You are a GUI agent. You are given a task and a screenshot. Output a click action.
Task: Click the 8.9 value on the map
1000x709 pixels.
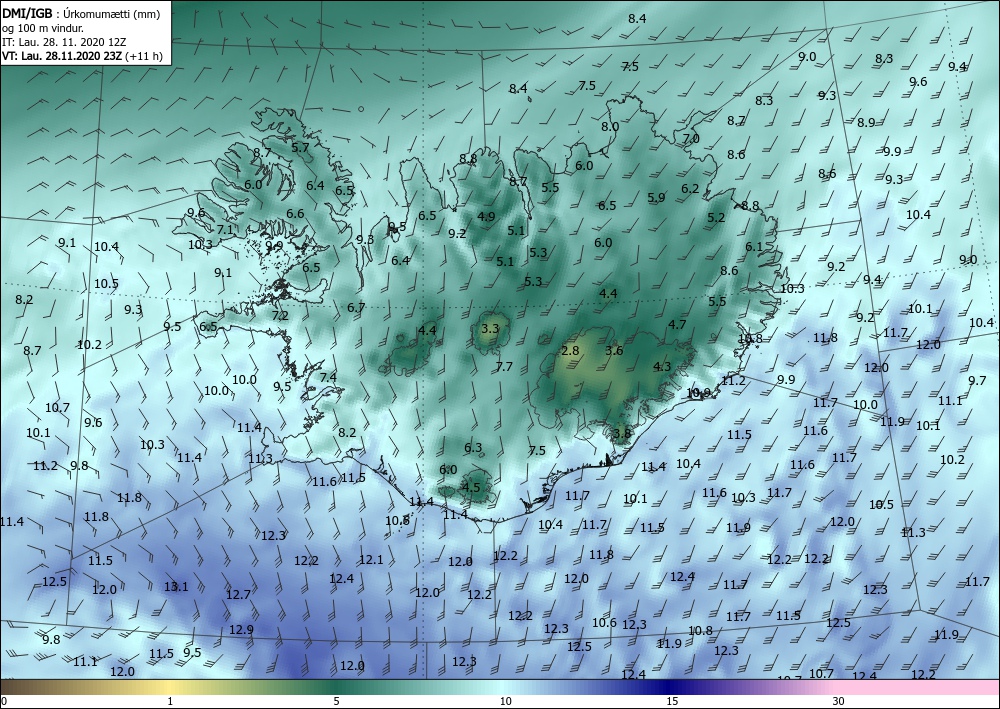click(x=866, y=123)
